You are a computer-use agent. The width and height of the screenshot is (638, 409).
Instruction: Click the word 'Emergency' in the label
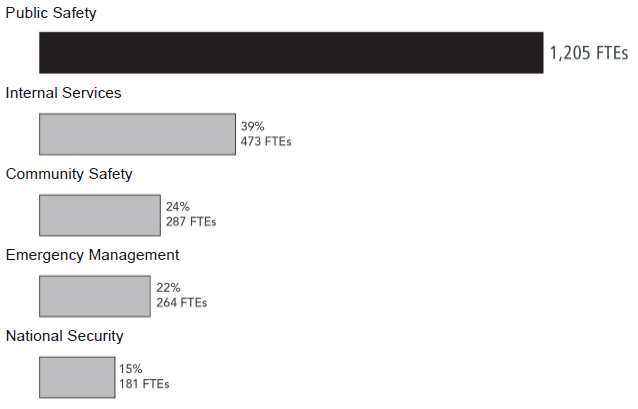[x=44, y=255]
